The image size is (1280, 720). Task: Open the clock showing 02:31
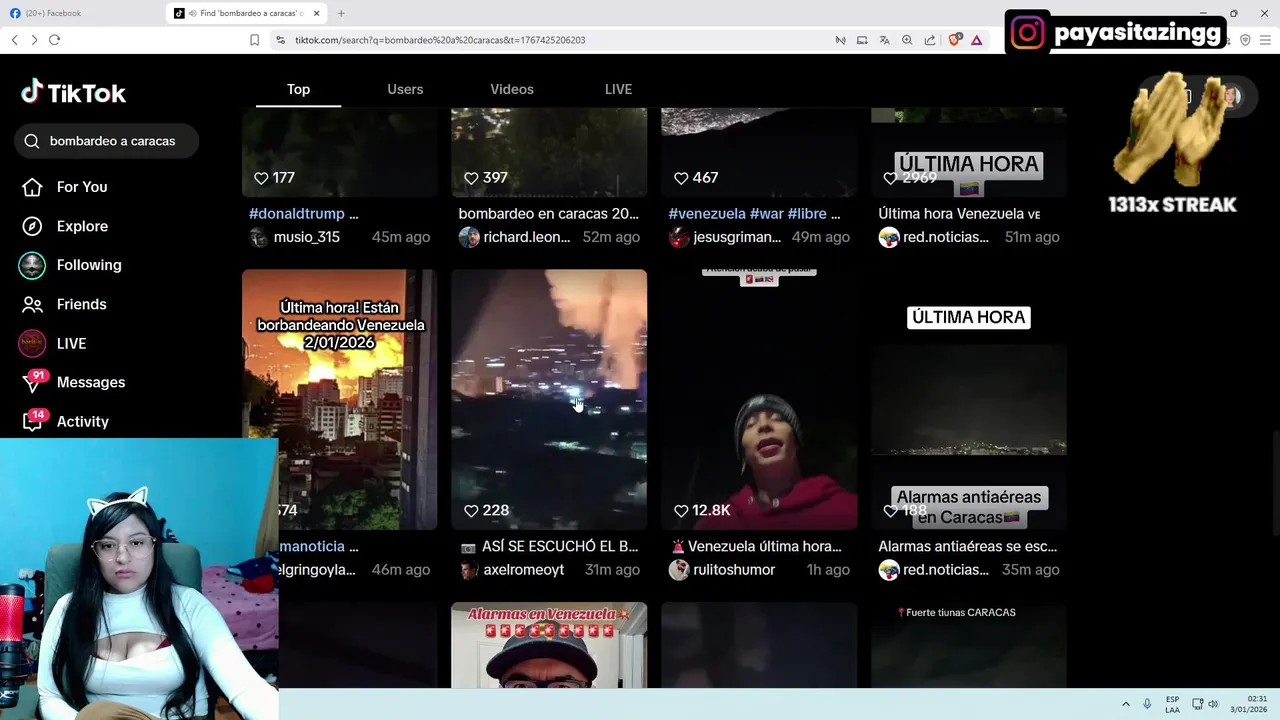1249,704
